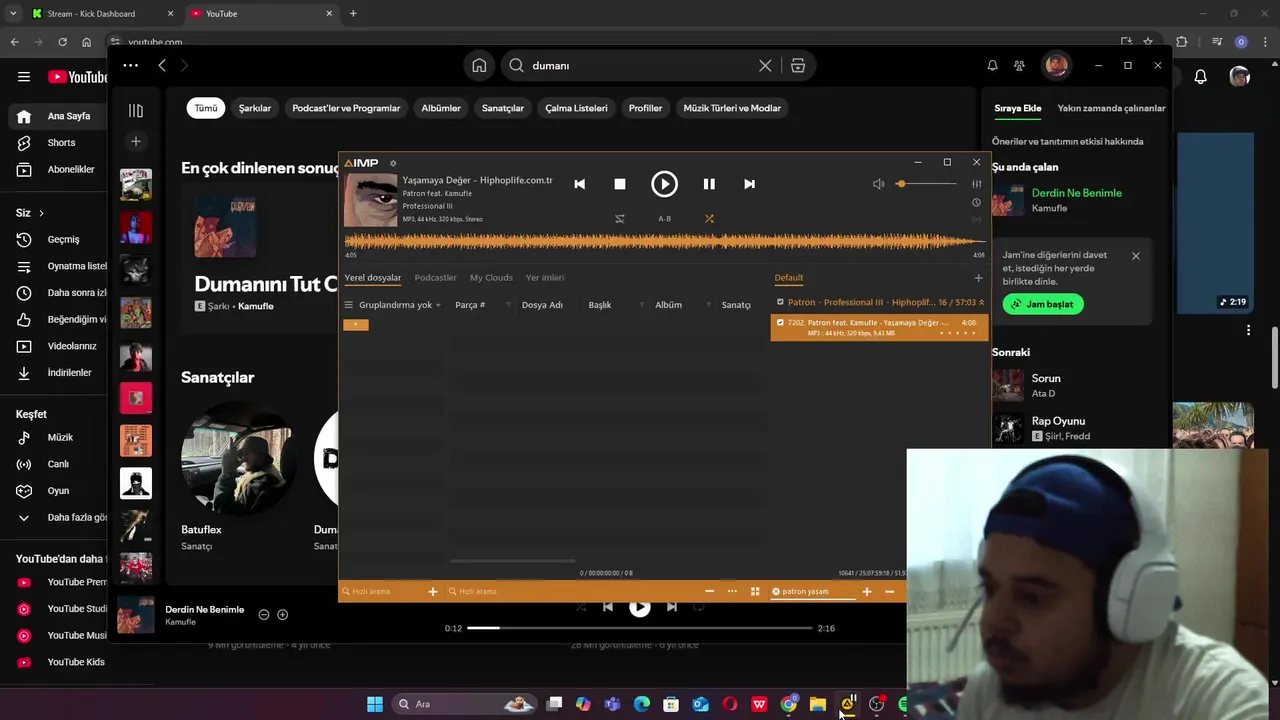
Task: Switch to Yerel dosyalar tab
Action: 372,278
